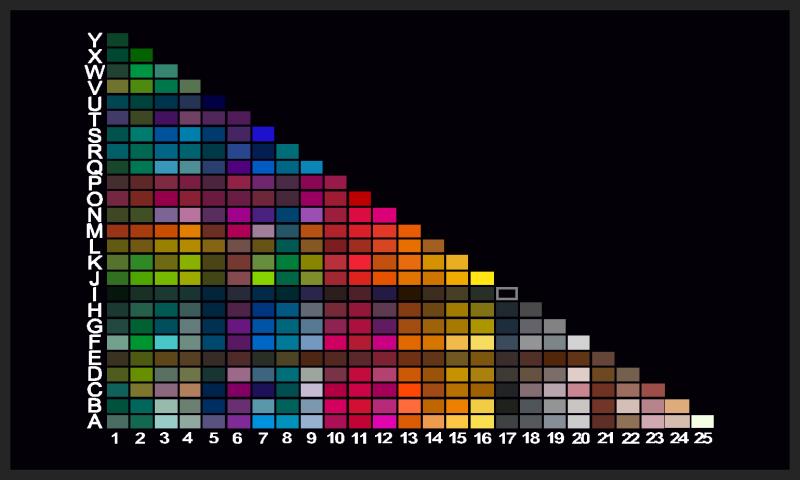Pick the cyan swatch at F3
Screen dimensions: 800x480
[166, 342]
